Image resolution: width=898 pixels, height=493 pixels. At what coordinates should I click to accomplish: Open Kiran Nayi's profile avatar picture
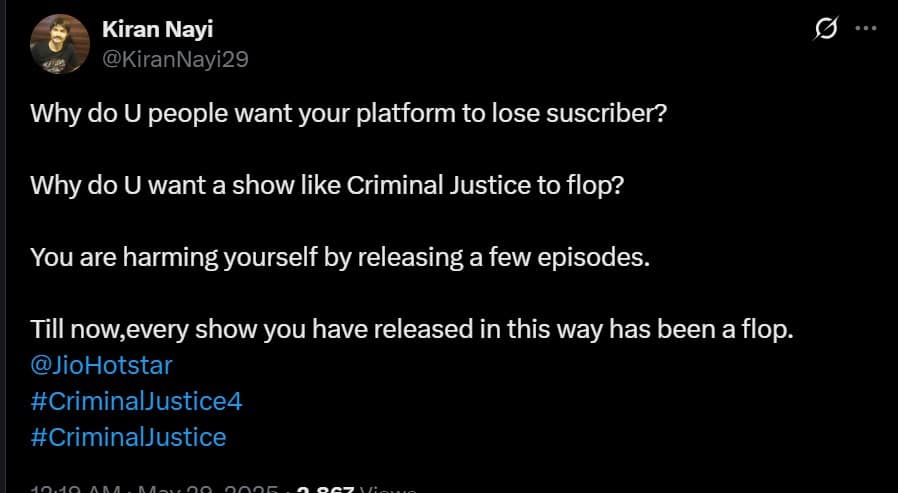[60, 44]
